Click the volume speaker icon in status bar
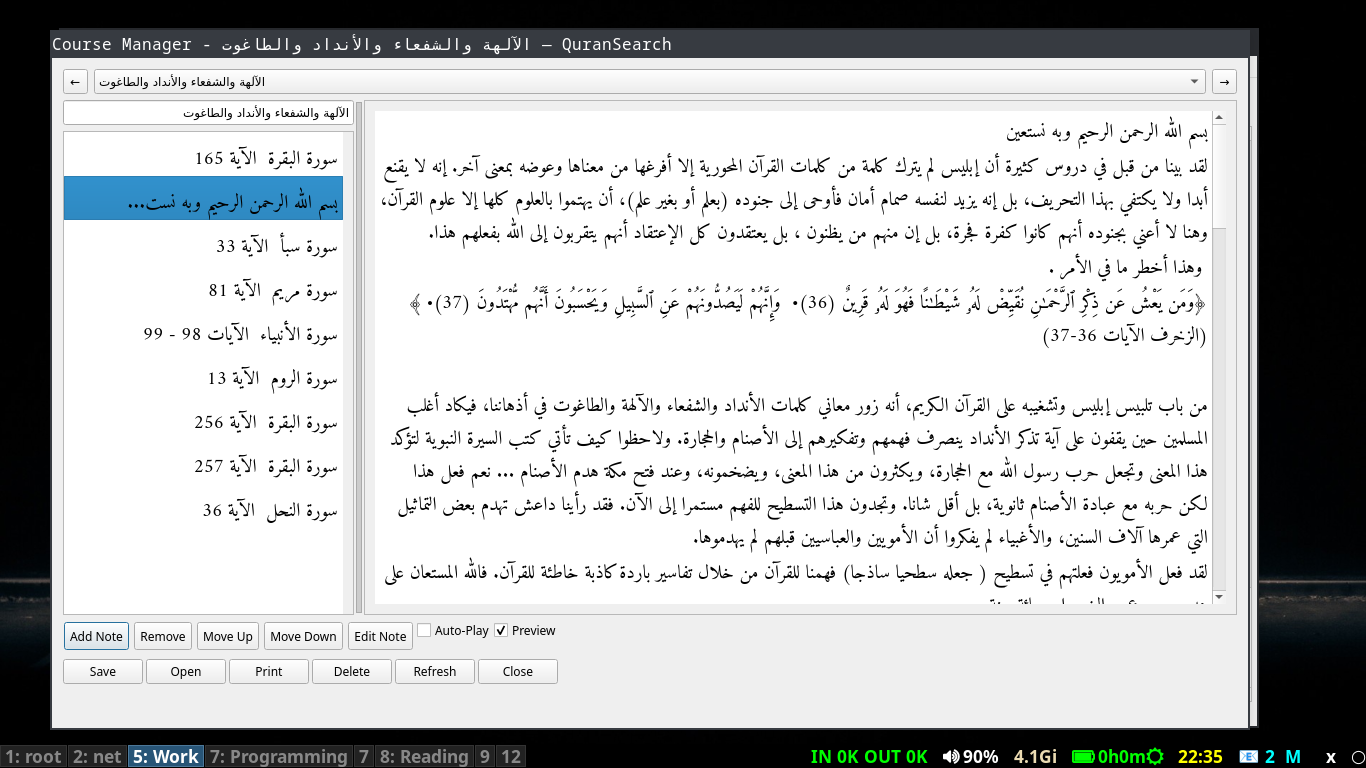Viewport: 1366px width, 768px height. point(950,757)
